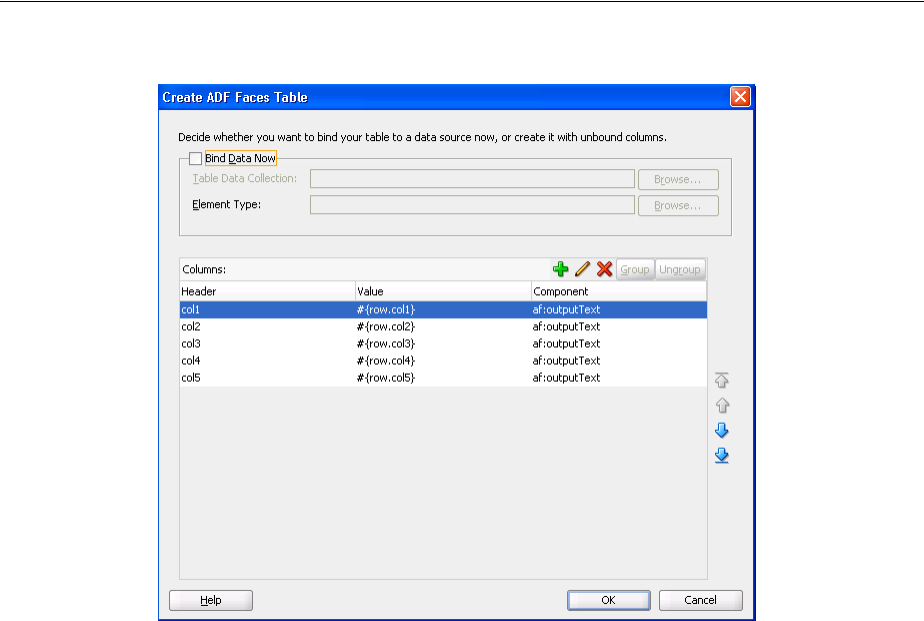Click the Header column heading
This screenshot has width=924, height=621.
pos(267,291)
